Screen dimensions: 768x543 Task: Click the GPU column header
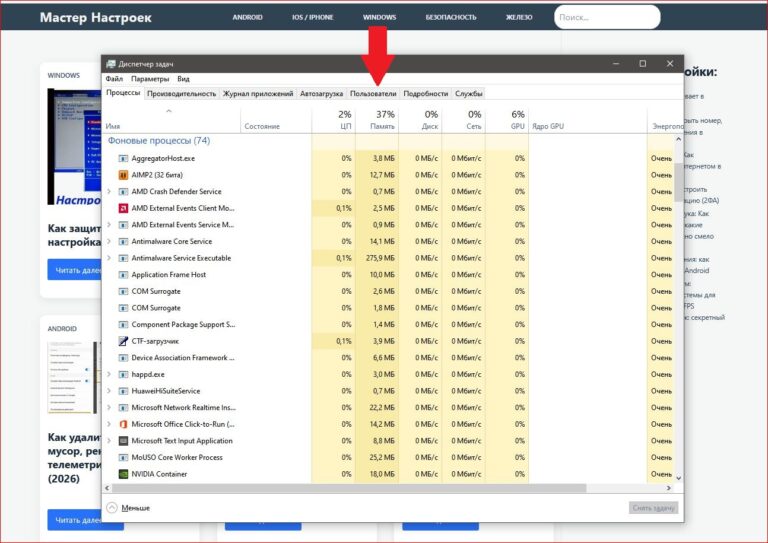(507, 120)
